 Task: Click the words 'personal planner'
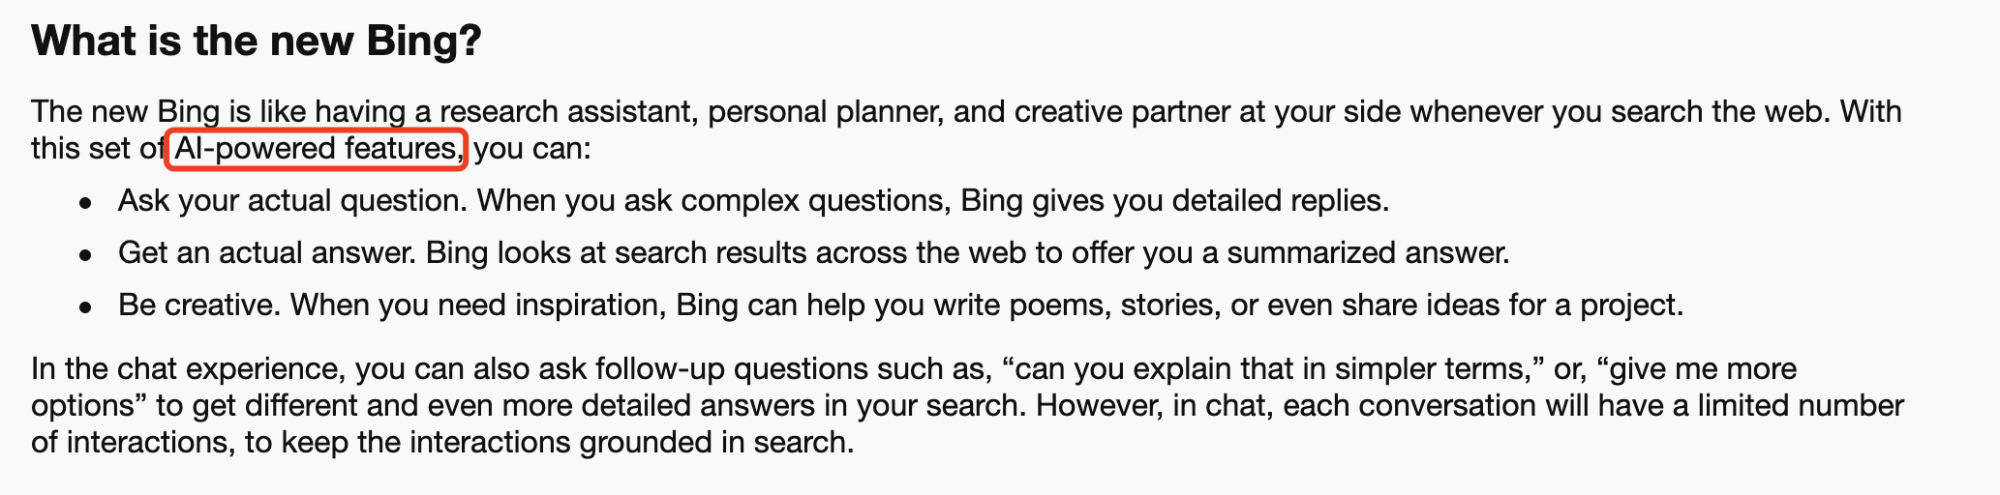tap(826, 111)
